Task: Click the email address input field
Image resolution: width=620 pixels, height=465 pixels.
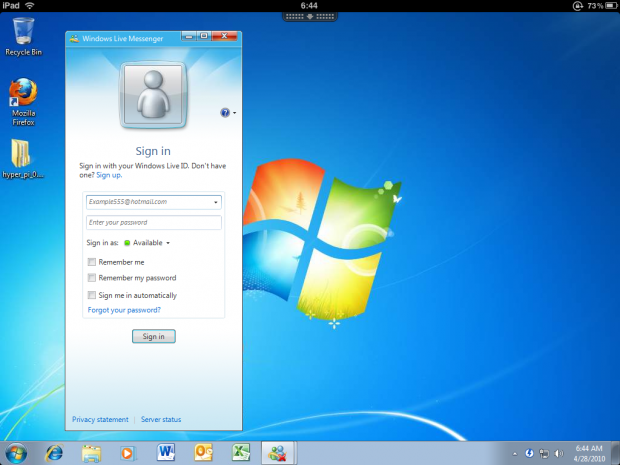Action: click(154, 202)
